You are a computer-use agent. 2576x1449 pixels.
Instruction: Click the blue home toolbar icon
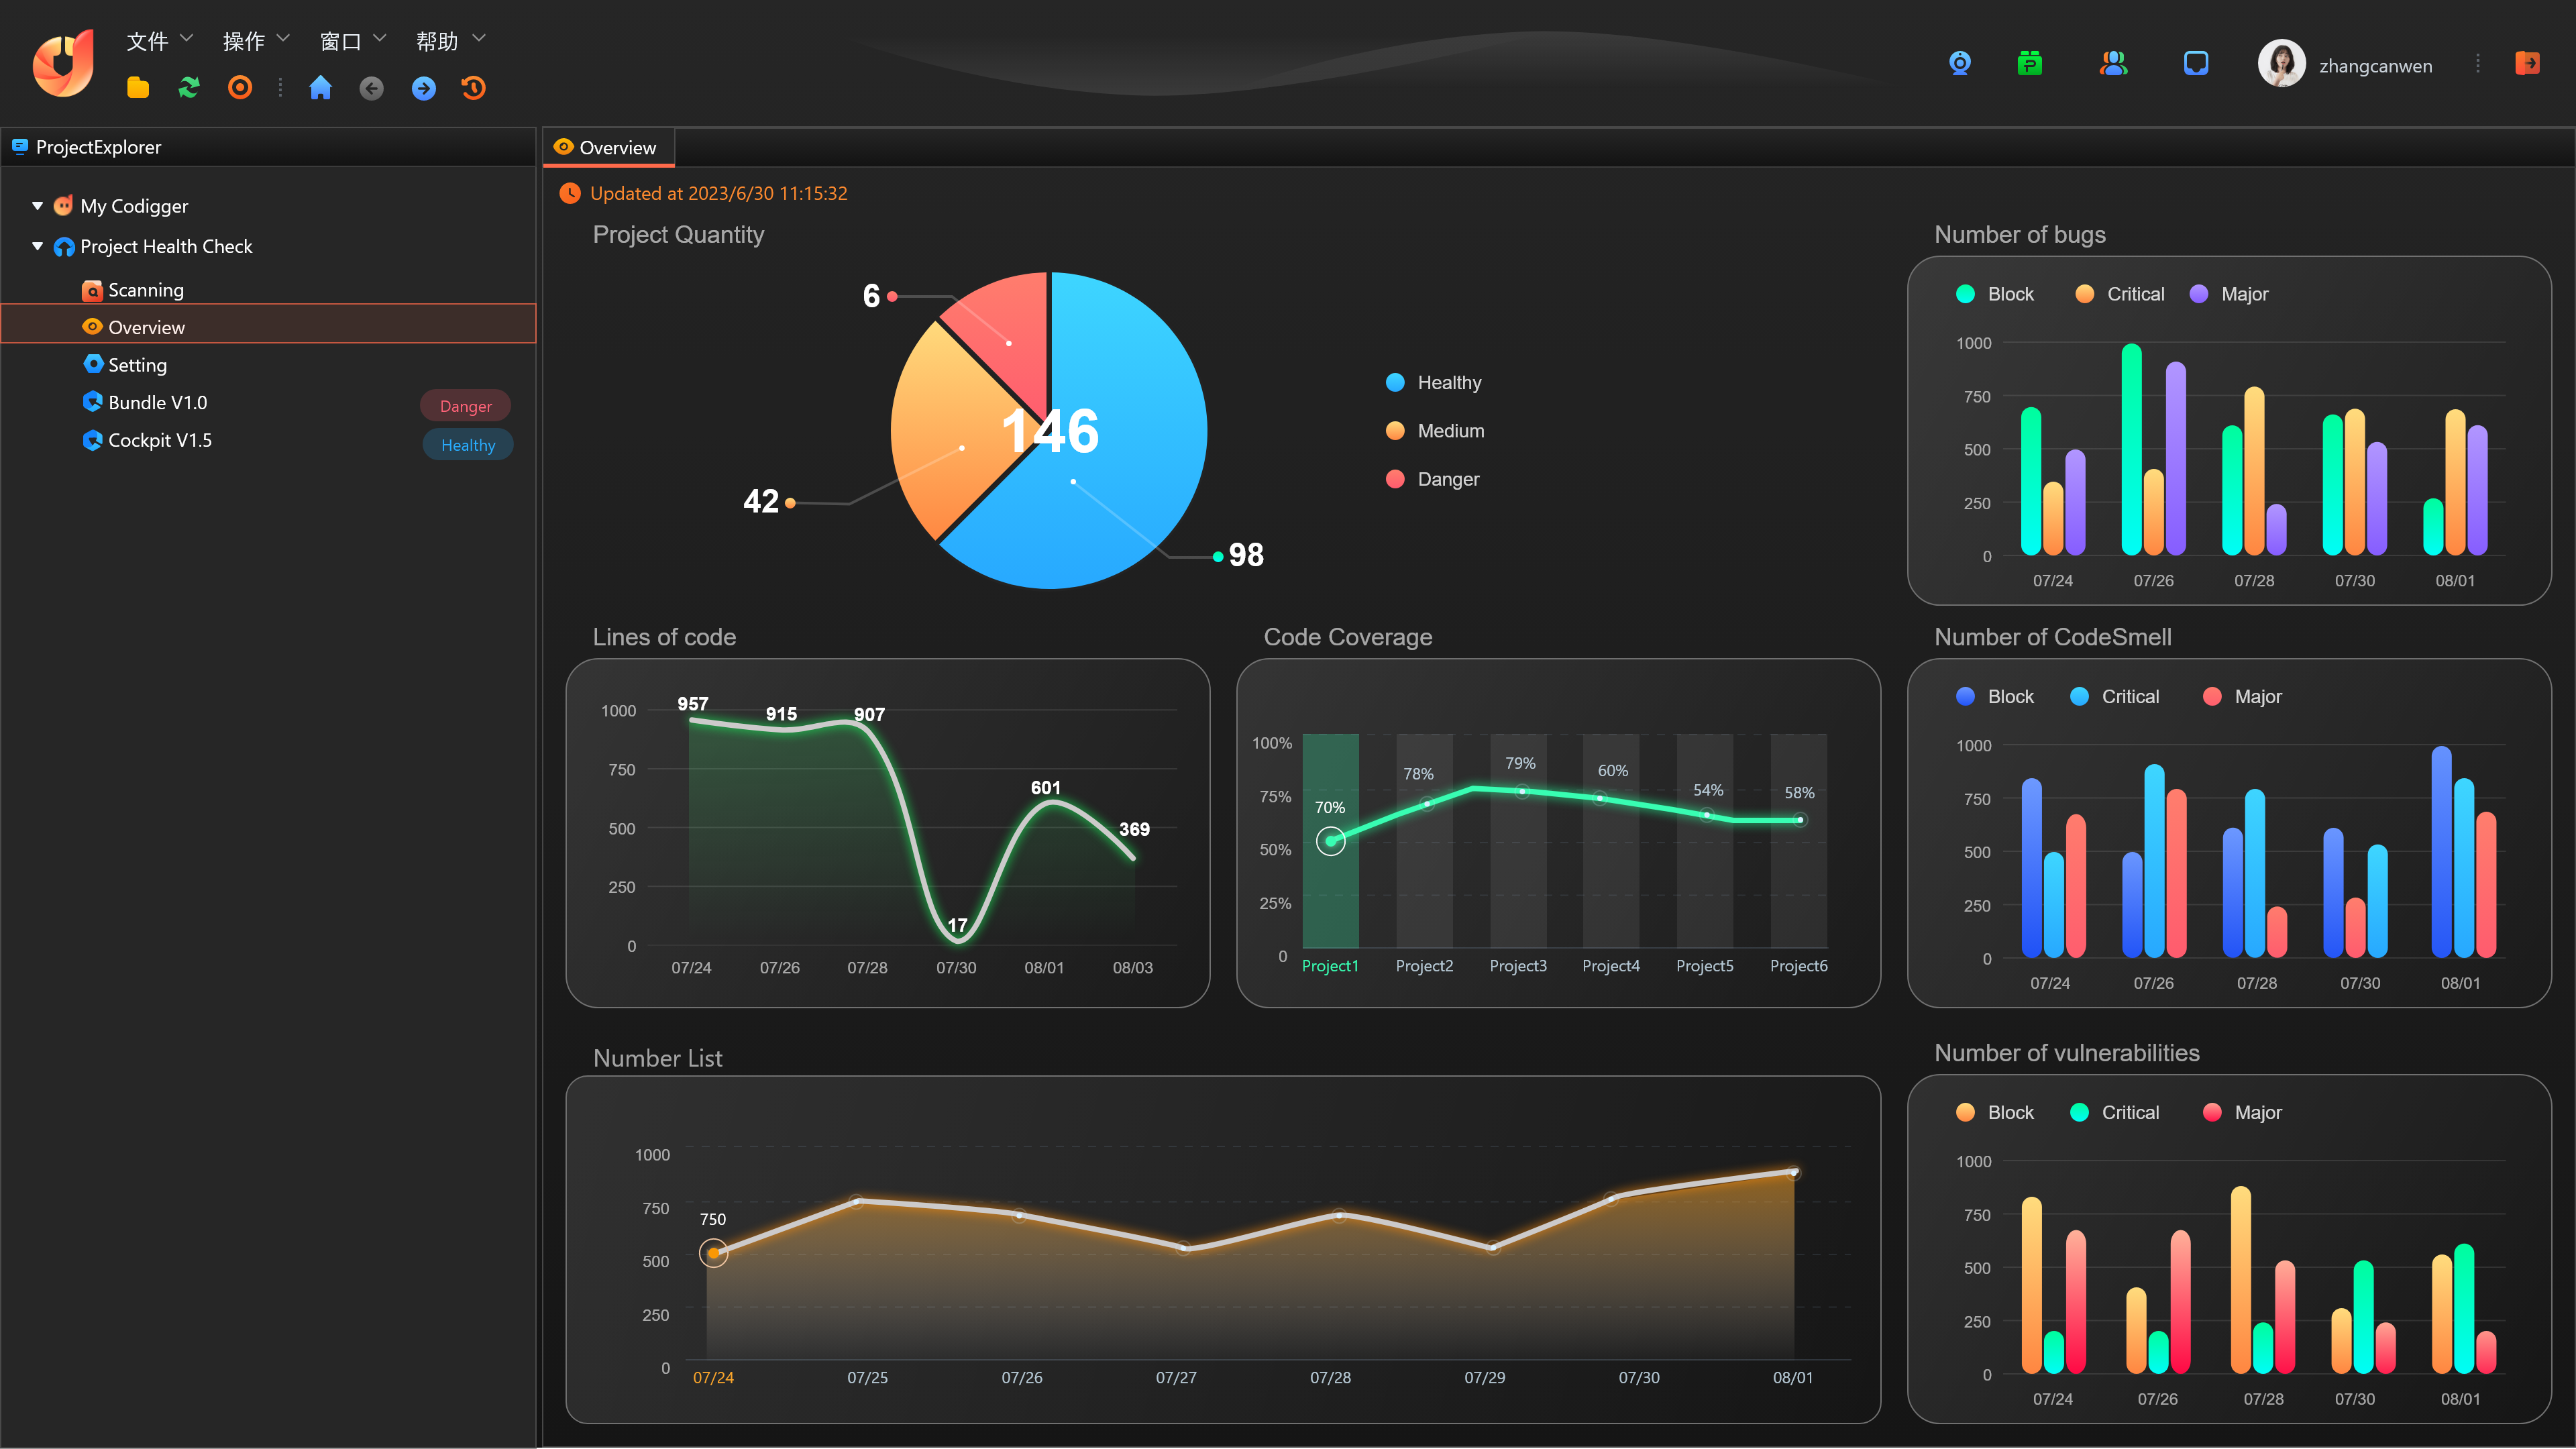pyautogui.click(x=320, y=88)
